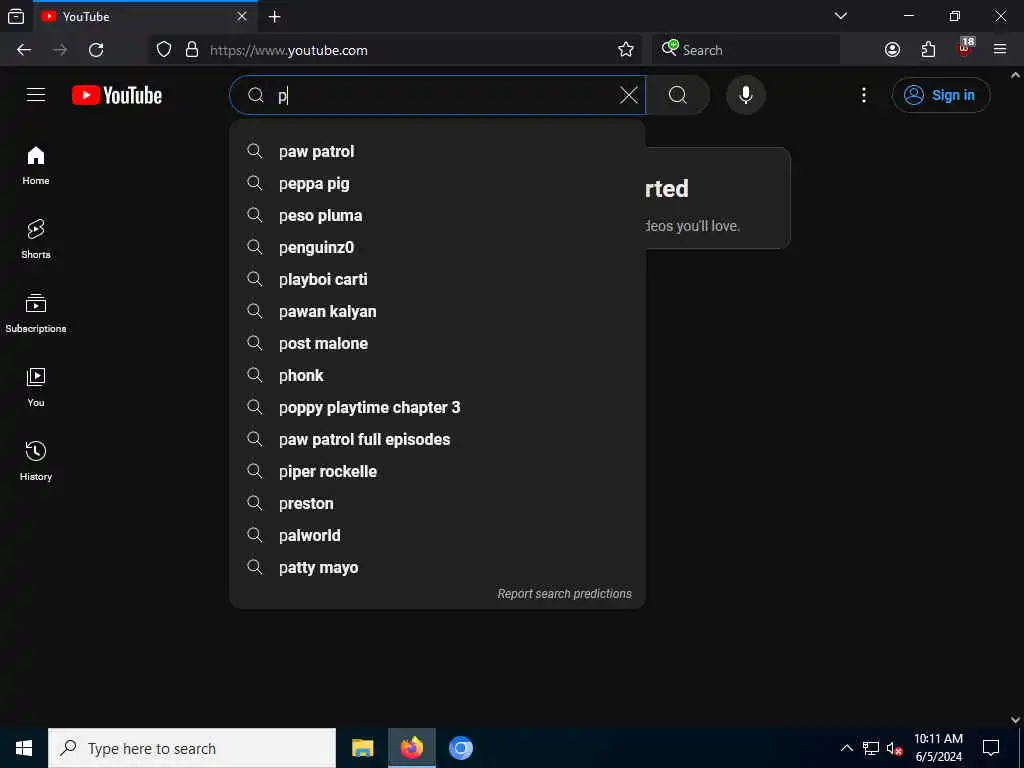Click the page scrollbar down arrow
1024x768 pixels.
pos(1016,720)
